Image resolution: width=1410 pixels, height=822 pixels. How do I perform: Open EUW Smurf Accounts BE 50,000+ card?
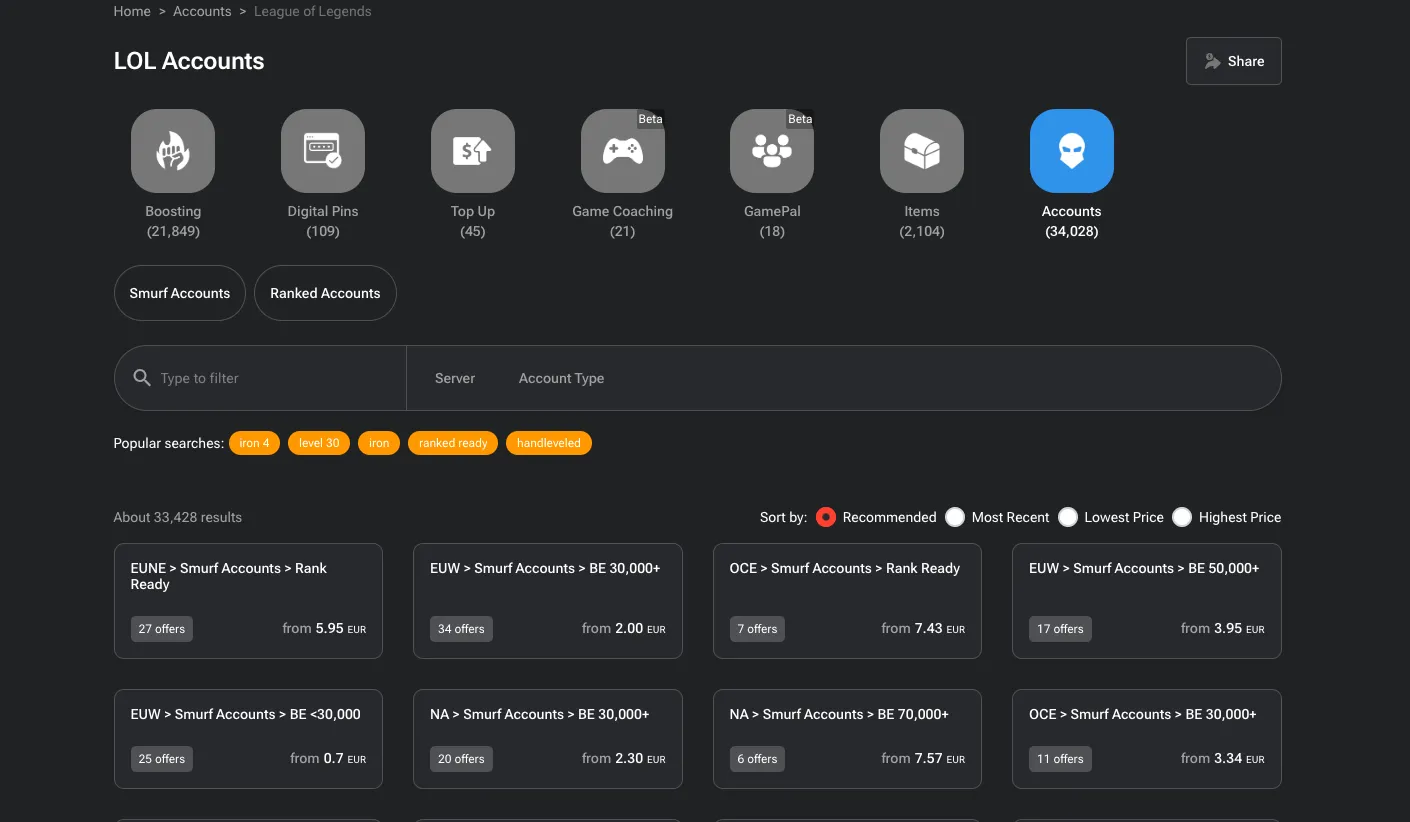tap(1146, 600)
